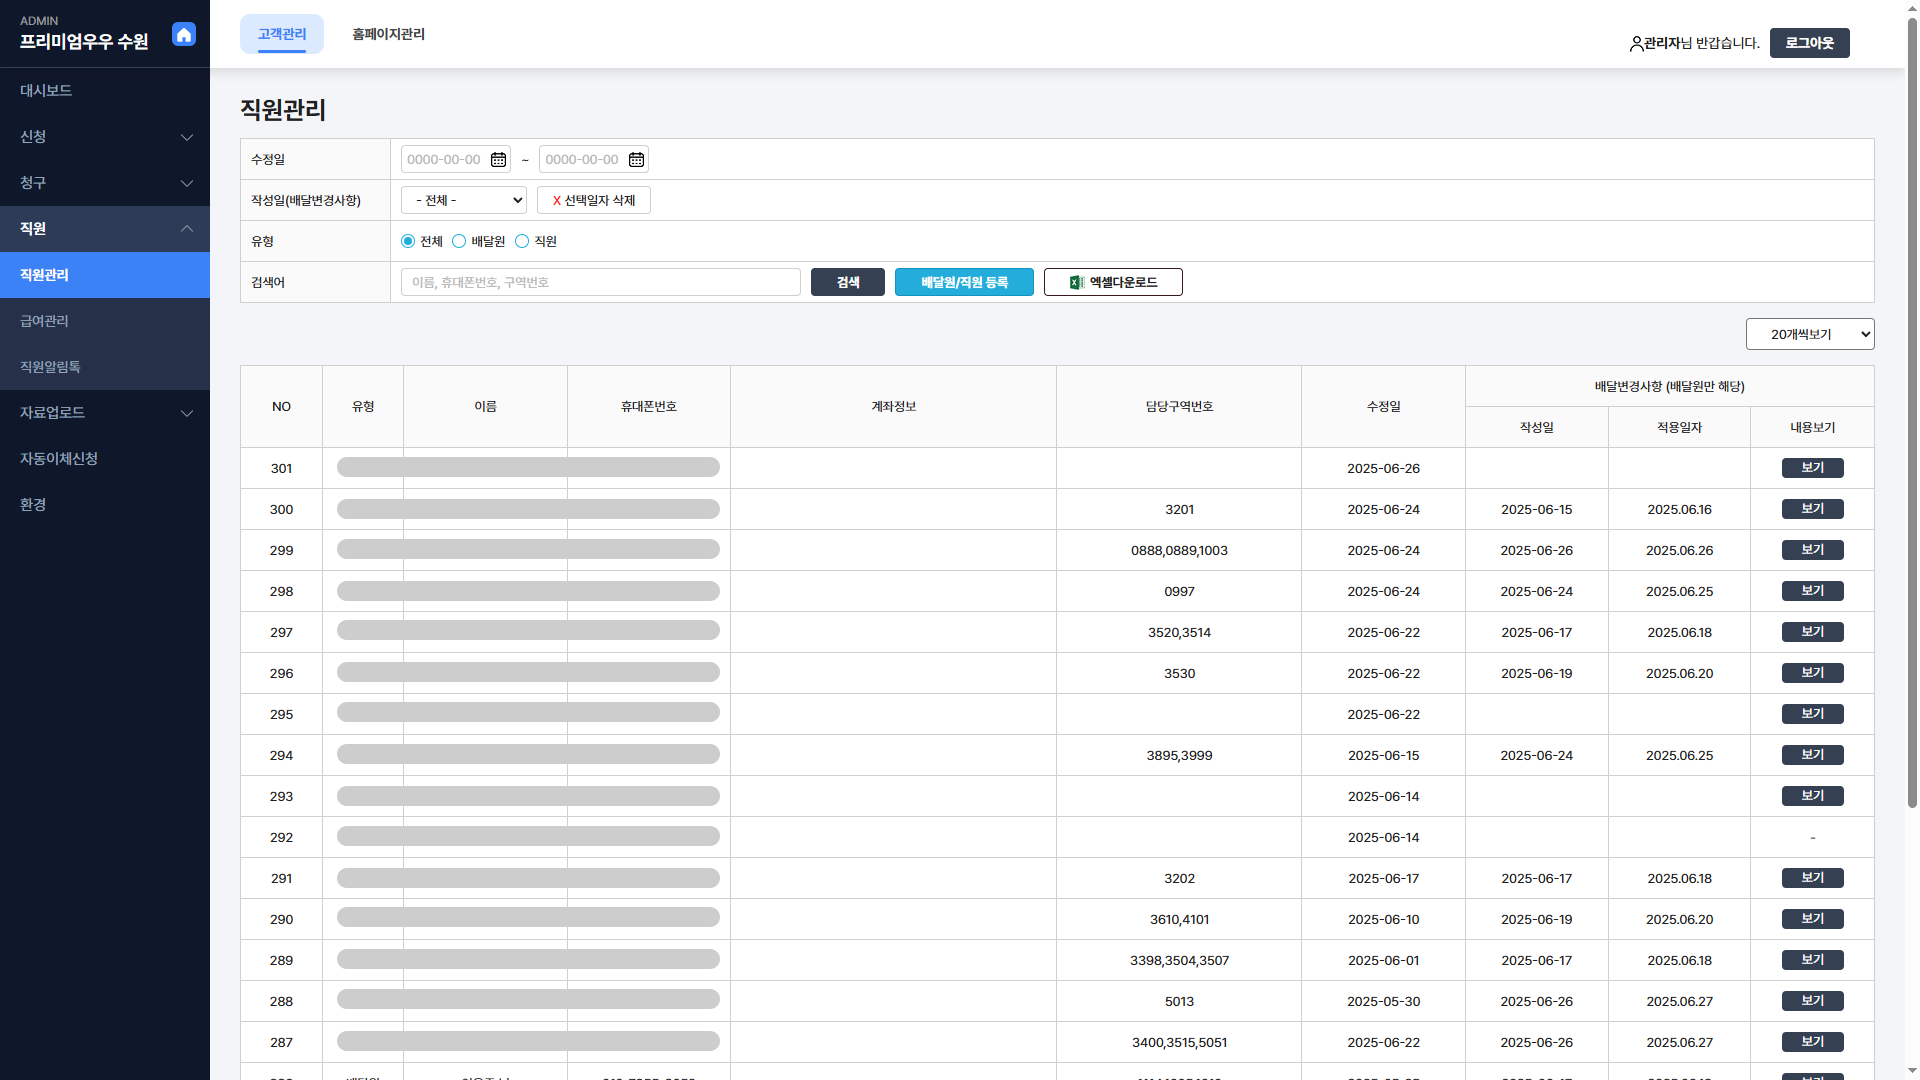Open the 작성일 전체 dropdown
This screenshot has width=1920, height=1080.
464,201
